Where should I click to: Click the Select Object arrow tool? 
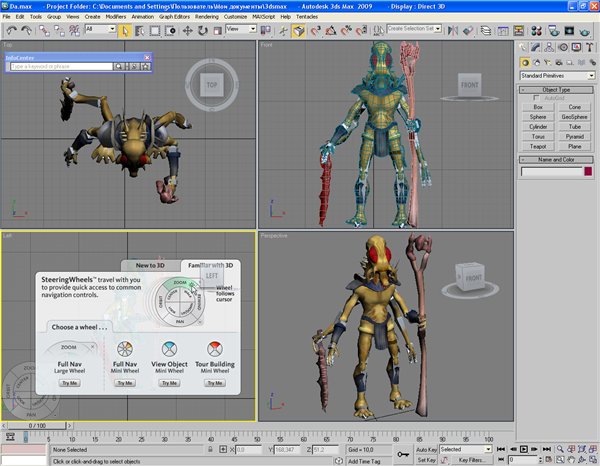124,30
